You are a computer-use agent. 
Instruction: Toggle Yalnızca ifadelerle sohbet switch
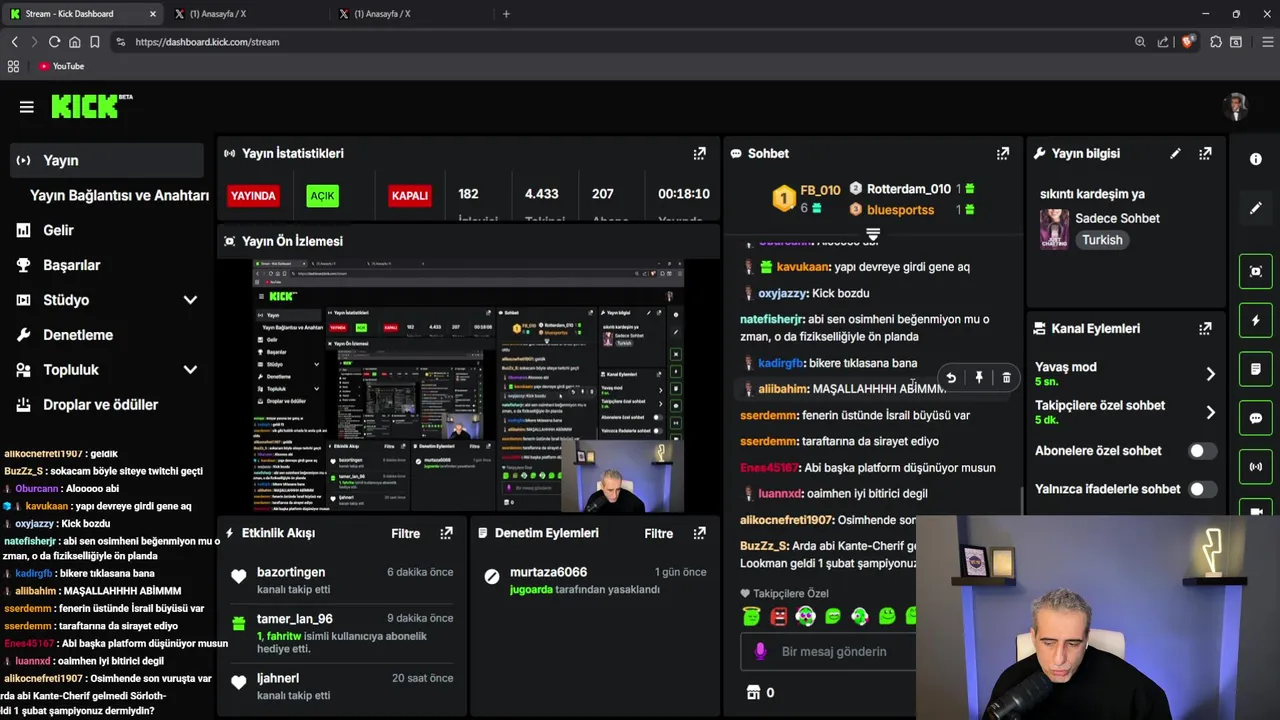point(1203,489)
